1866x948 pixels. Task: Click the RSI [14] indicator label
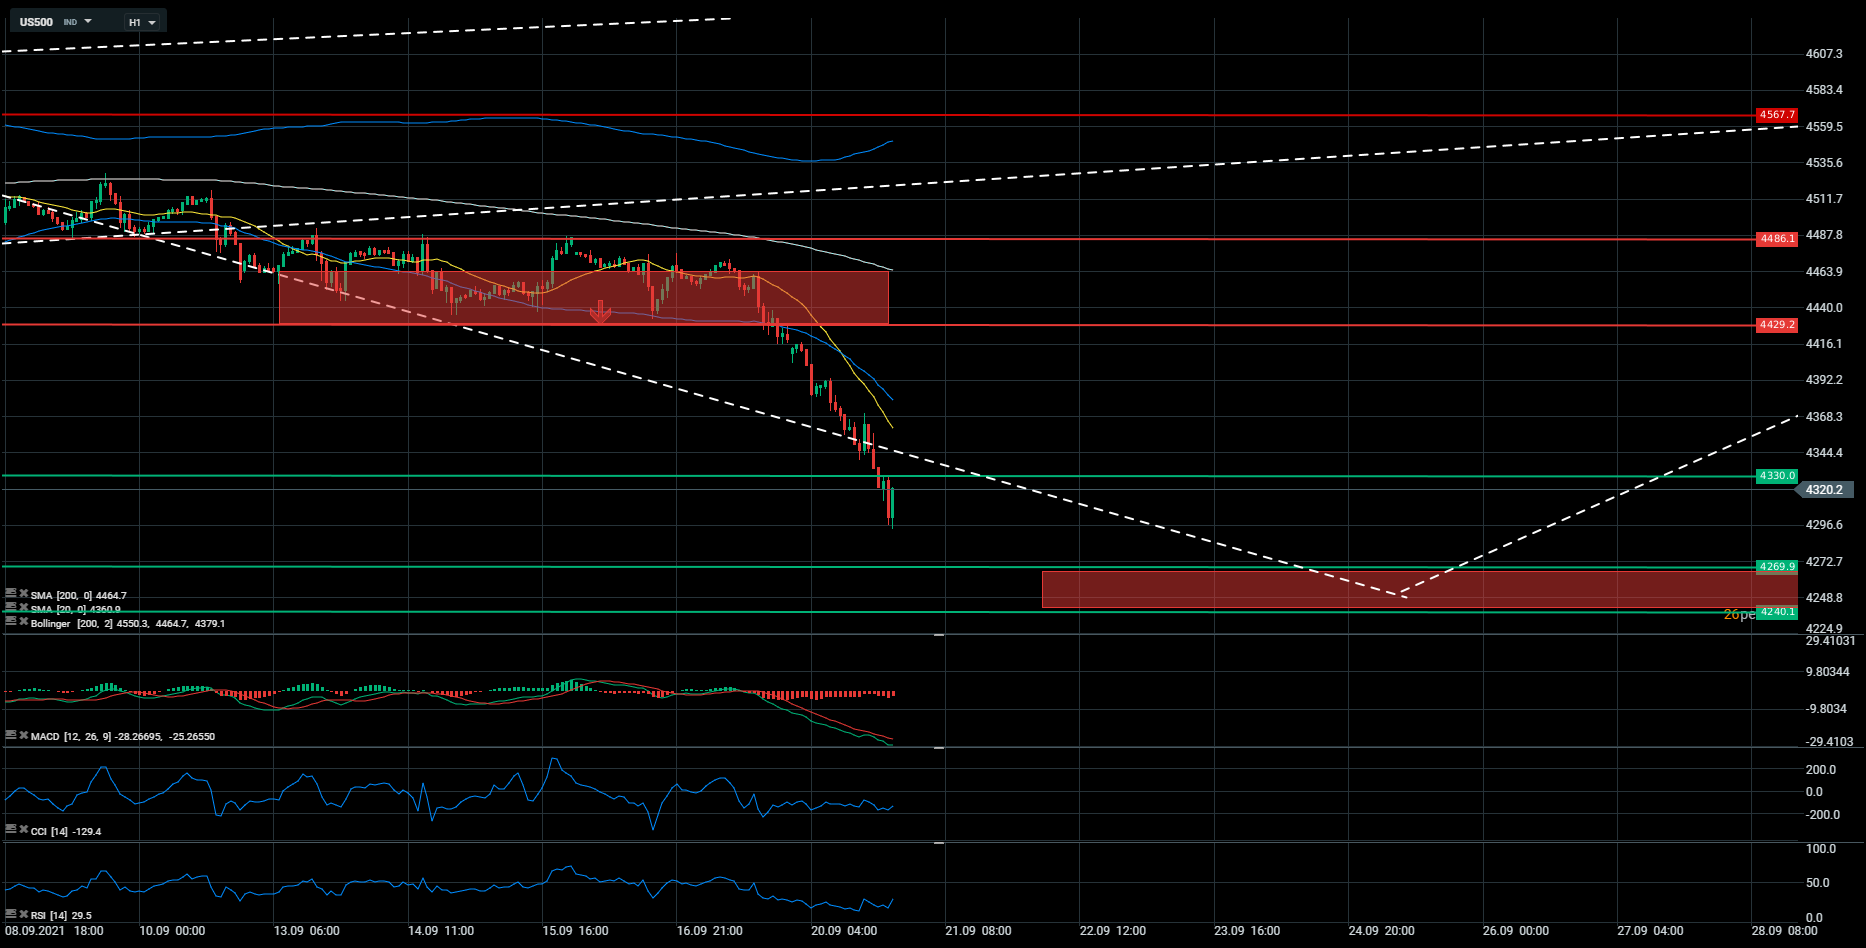pyautogui.click(x=61, y=916)
